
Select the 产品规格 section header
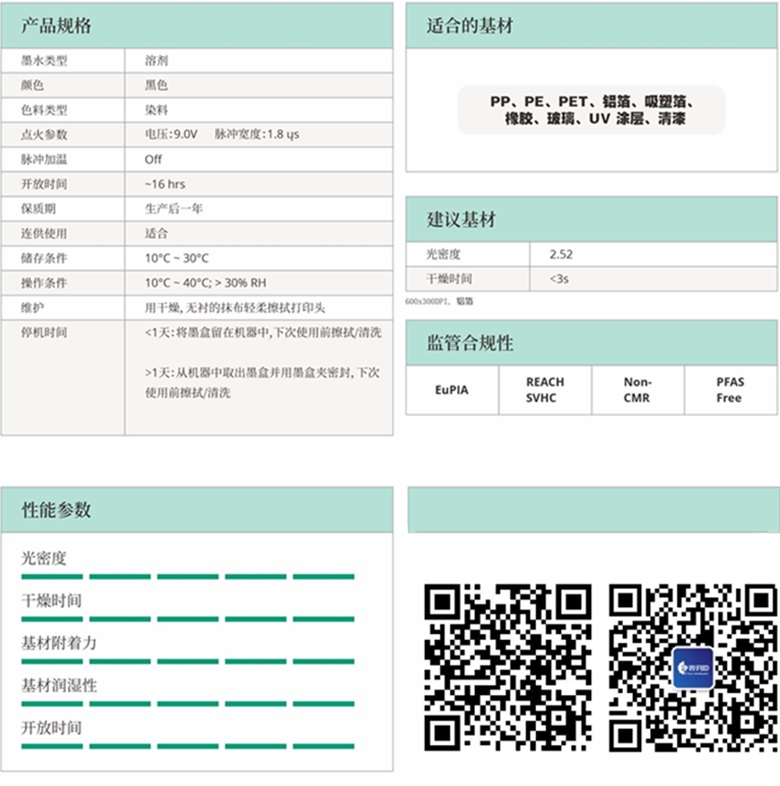(197, 26)
